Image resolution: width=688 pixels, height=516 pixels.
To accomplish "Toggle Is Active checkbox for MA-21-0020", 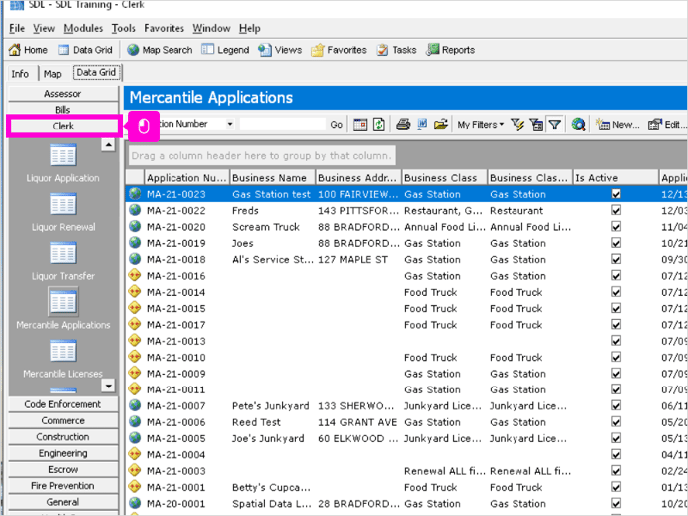I will tap(616, 226).
